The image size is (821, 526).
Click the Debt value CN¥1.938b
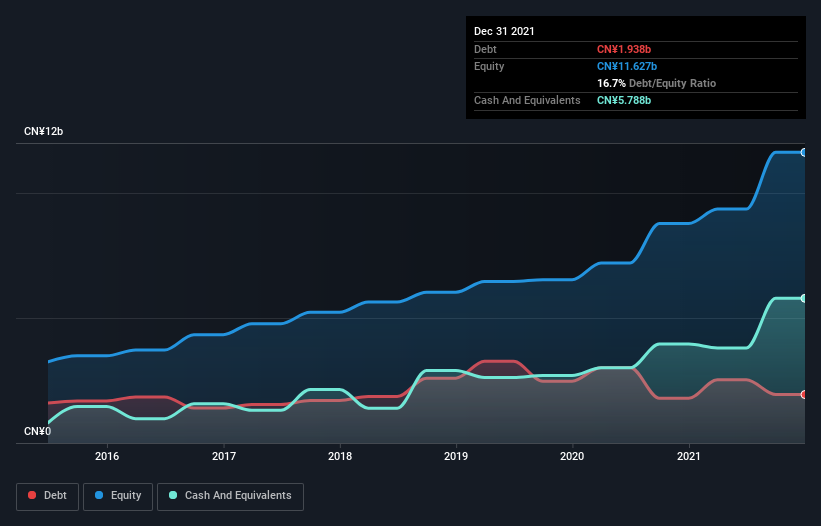[624, 49]
